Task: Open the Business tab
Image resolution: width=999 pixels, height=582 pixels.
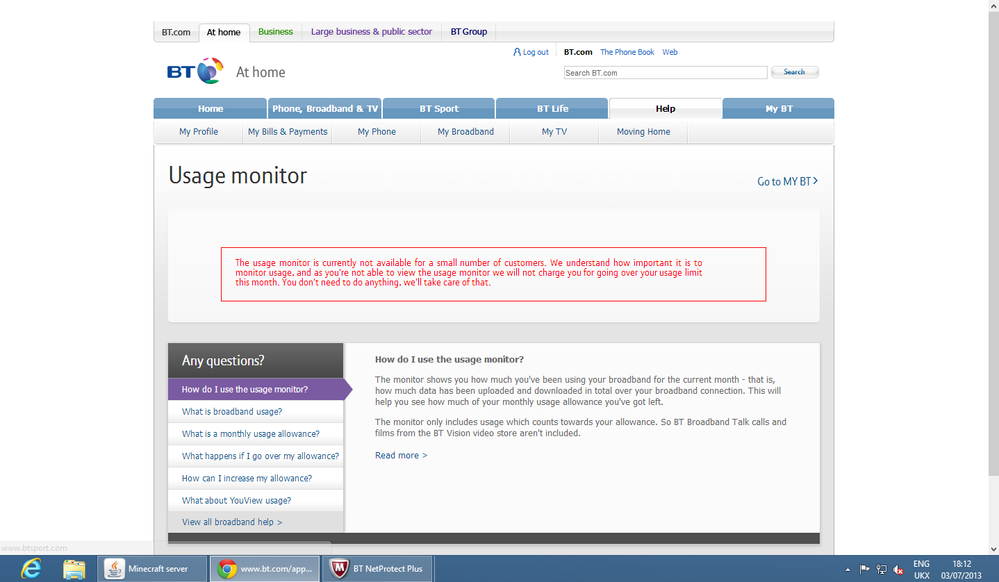Action: 275,31
